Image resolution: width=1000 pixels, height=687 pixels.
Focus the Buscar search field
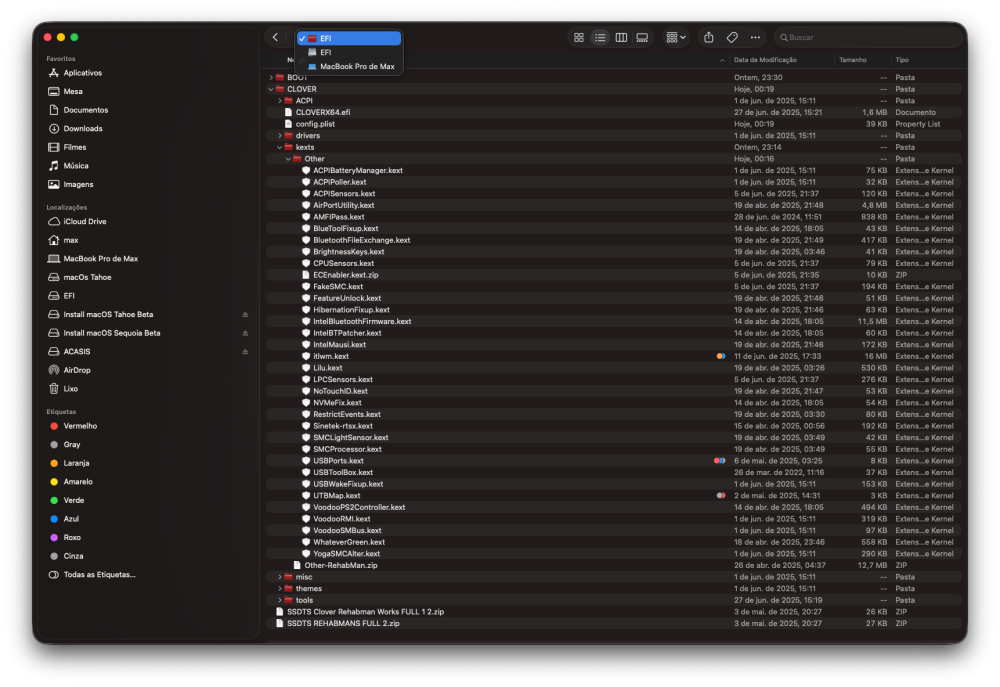point(867,38)
